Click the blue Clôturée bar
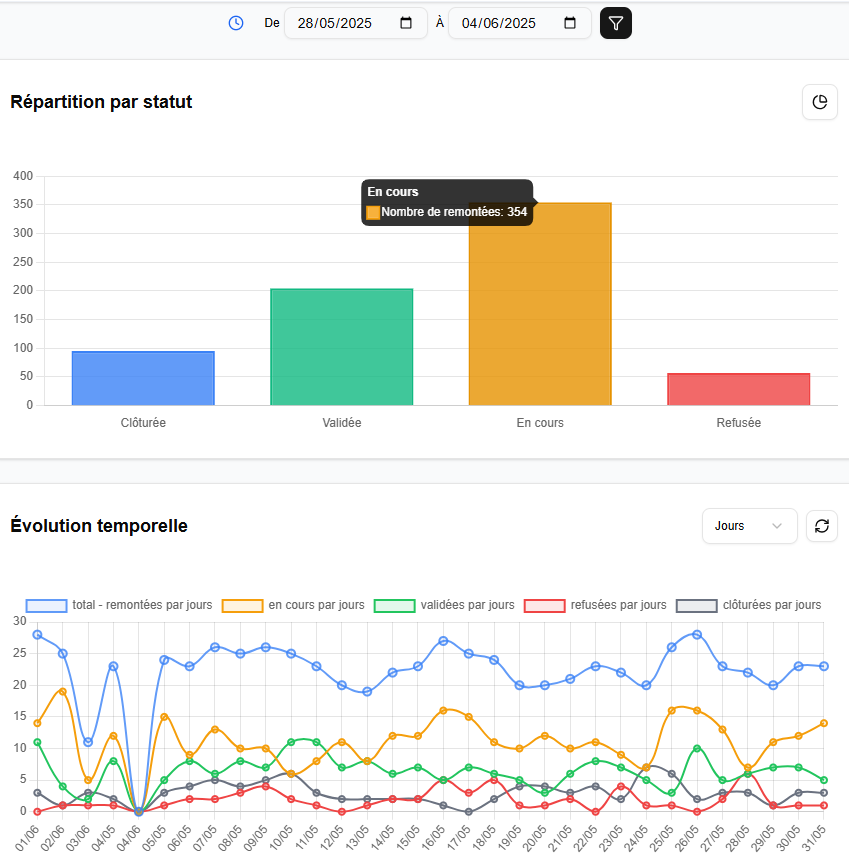The width and height of the screenshot is (849, 856). (x=143, y=378)
